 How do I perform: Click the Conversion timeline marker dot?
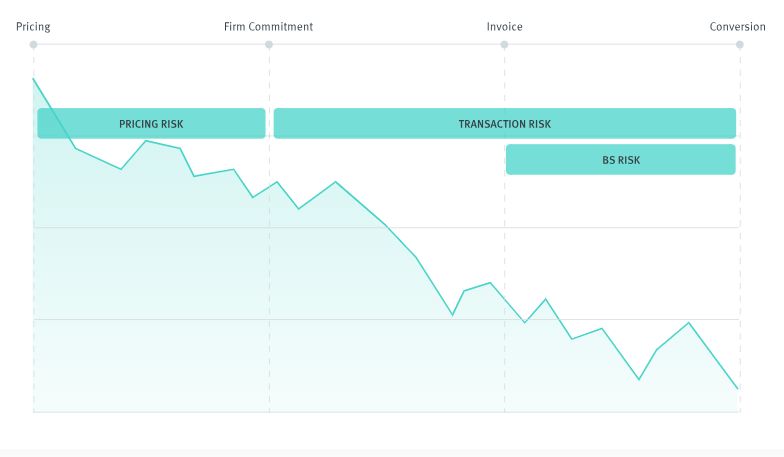pyautogui.click(x=740, y=45)
